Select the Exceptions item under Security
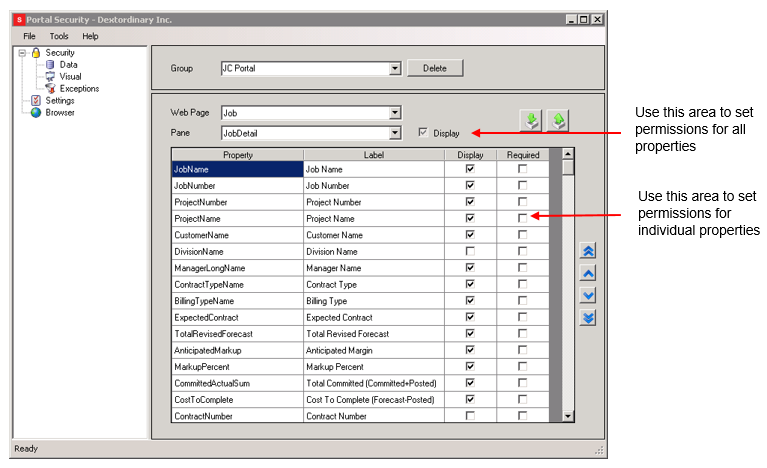 [79, 89]
